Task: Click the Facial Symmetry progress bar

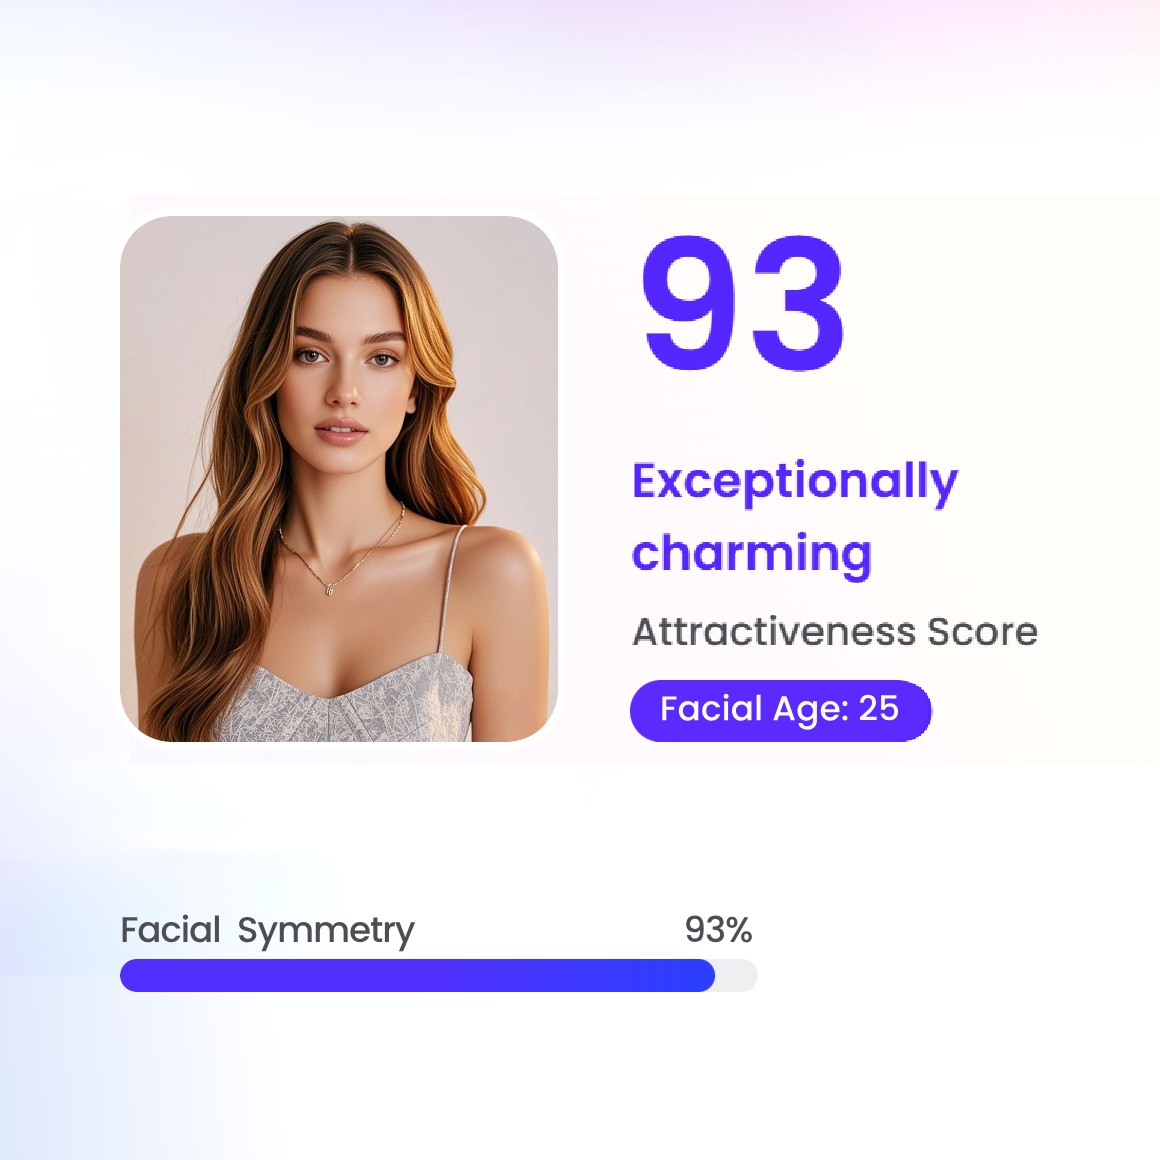Action: click(x=440, y=975)
